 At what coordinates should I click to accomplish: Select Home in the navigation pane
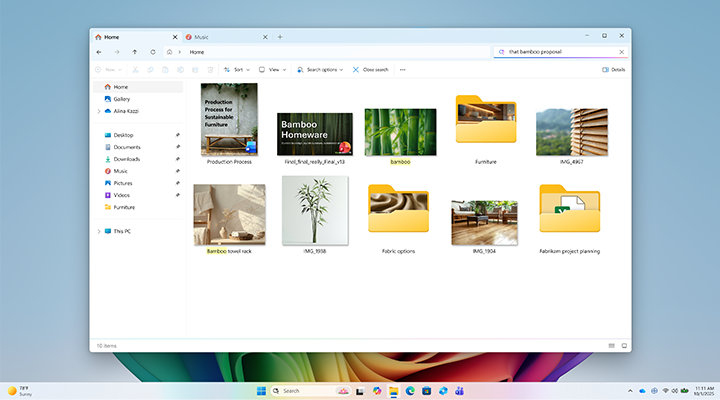[x=138, y=87]
